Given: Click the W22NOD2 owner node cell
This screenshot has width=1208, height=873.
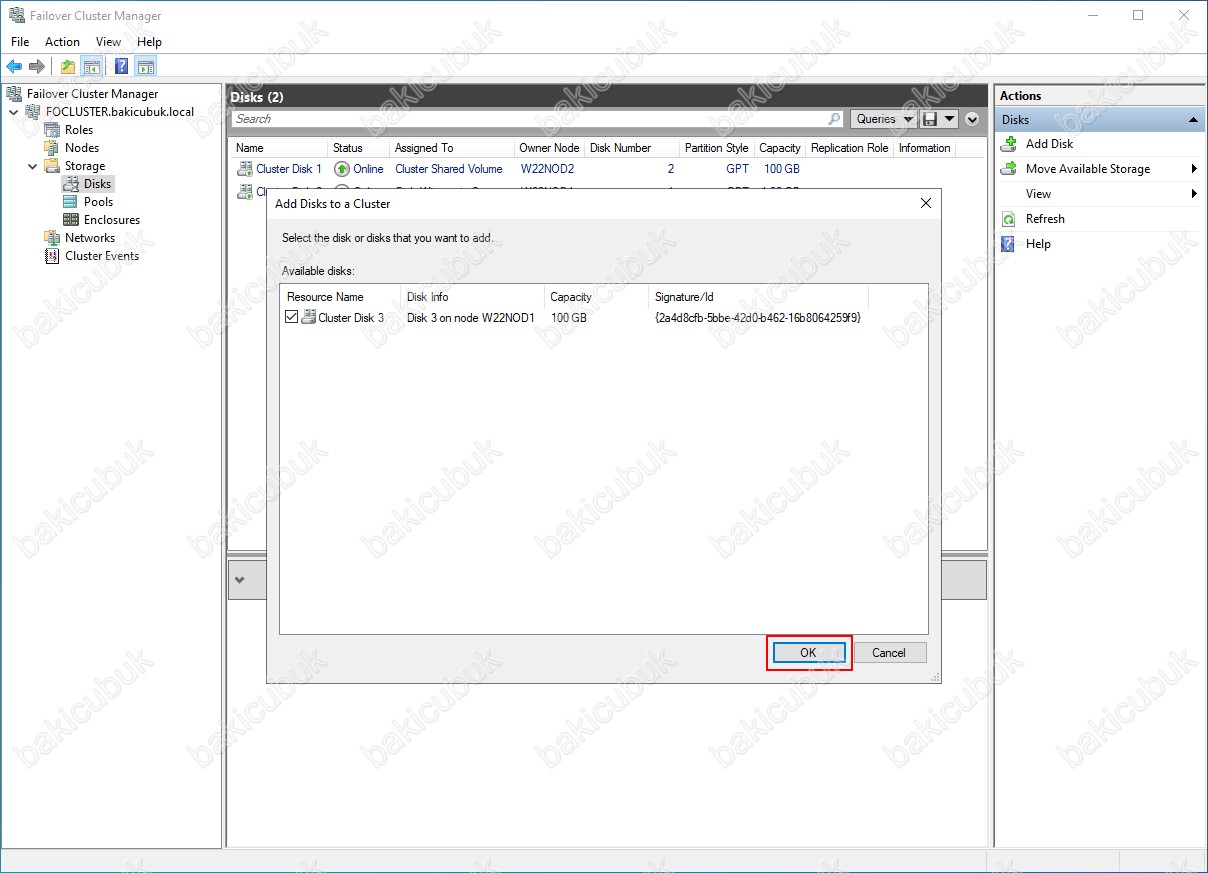Looking at the screenshot, I should click(547, 169).
